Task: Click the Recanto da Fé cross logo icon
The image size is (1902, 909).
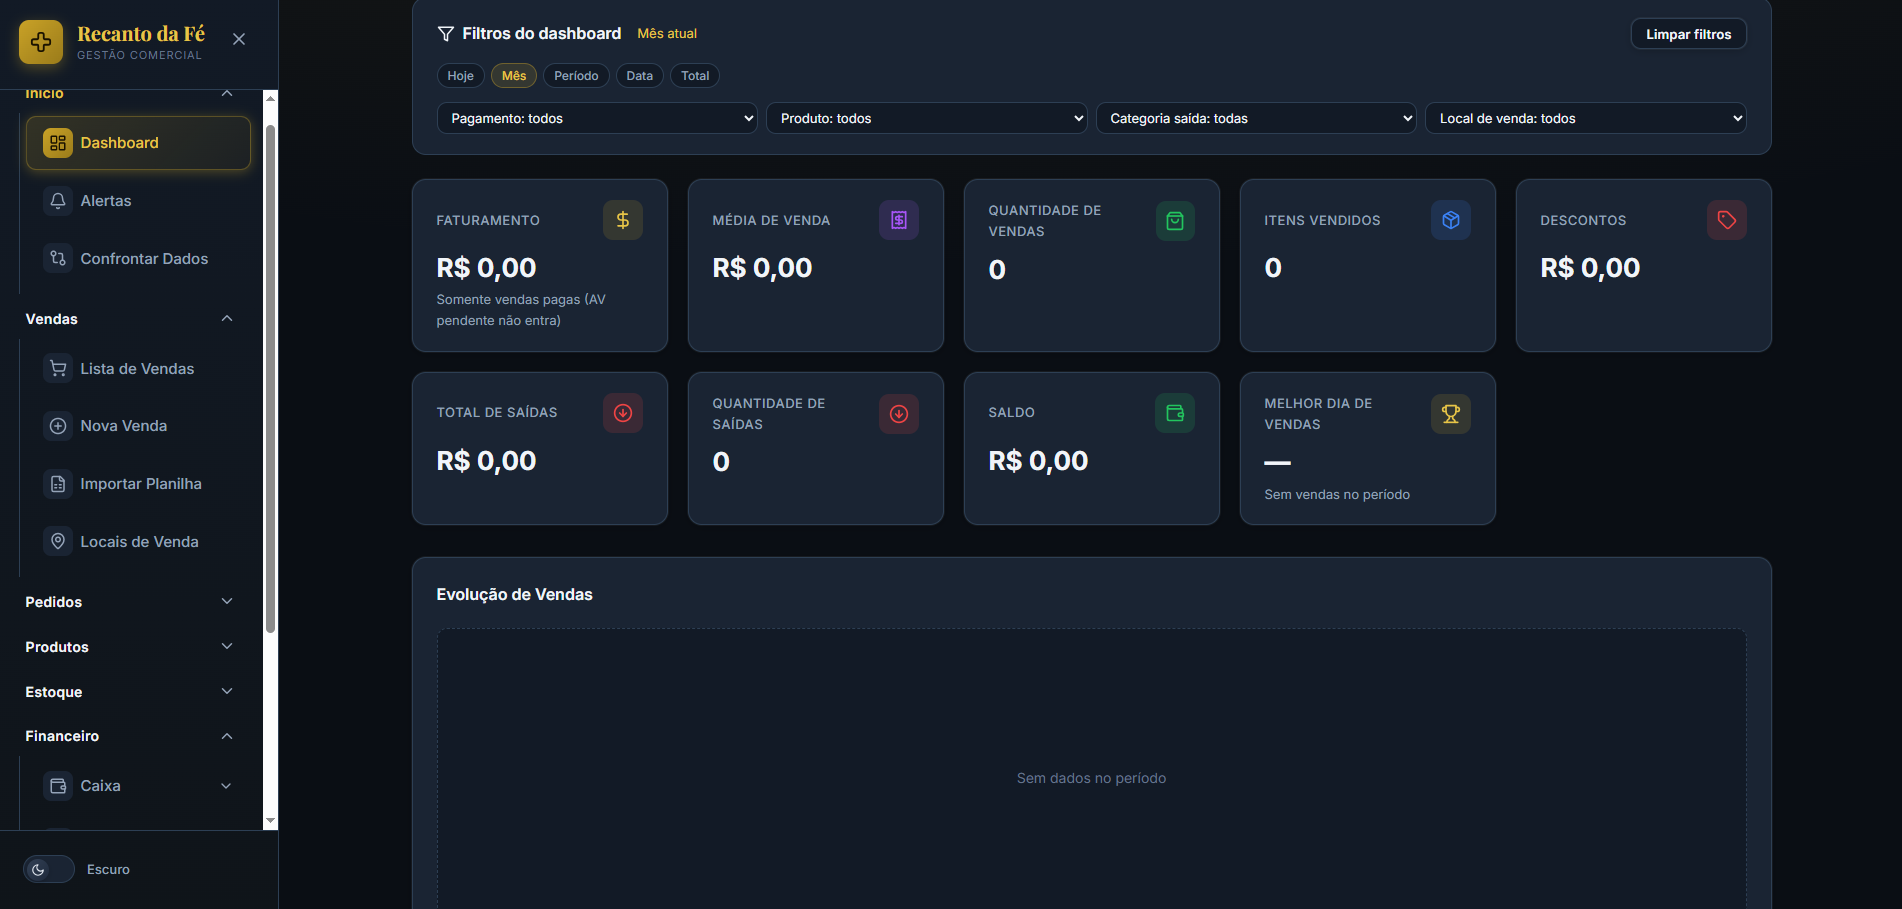Action: 41,42
